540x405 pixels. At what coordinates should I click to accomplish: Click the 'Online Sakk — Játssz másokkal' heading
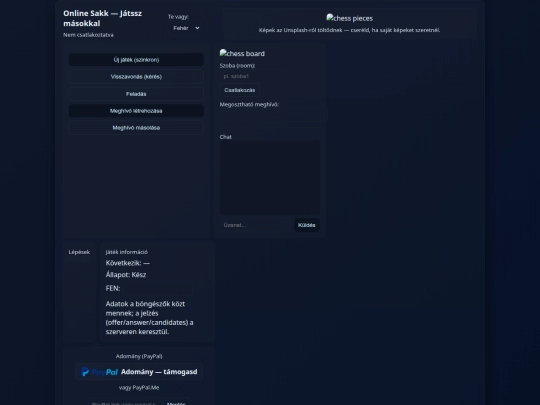click(x=103, y=18)
